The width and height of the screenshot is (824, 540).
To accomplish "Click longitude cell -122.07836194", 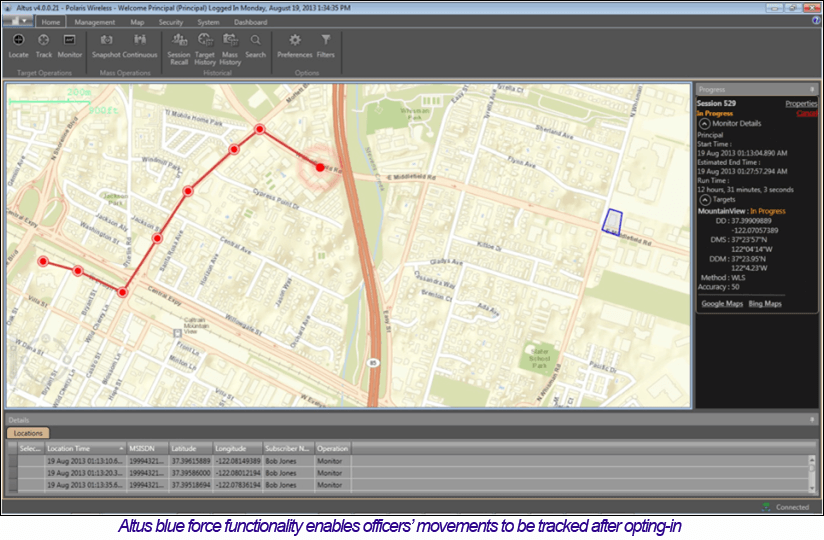I will pyautogui.click(x=238, y=485).
